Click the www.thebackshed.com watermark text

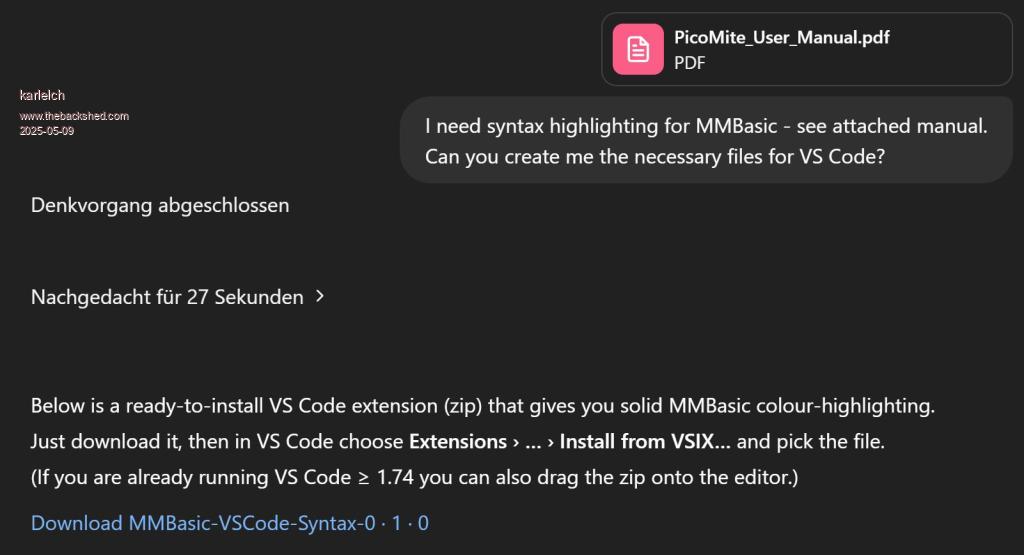[x=74, y=116]
